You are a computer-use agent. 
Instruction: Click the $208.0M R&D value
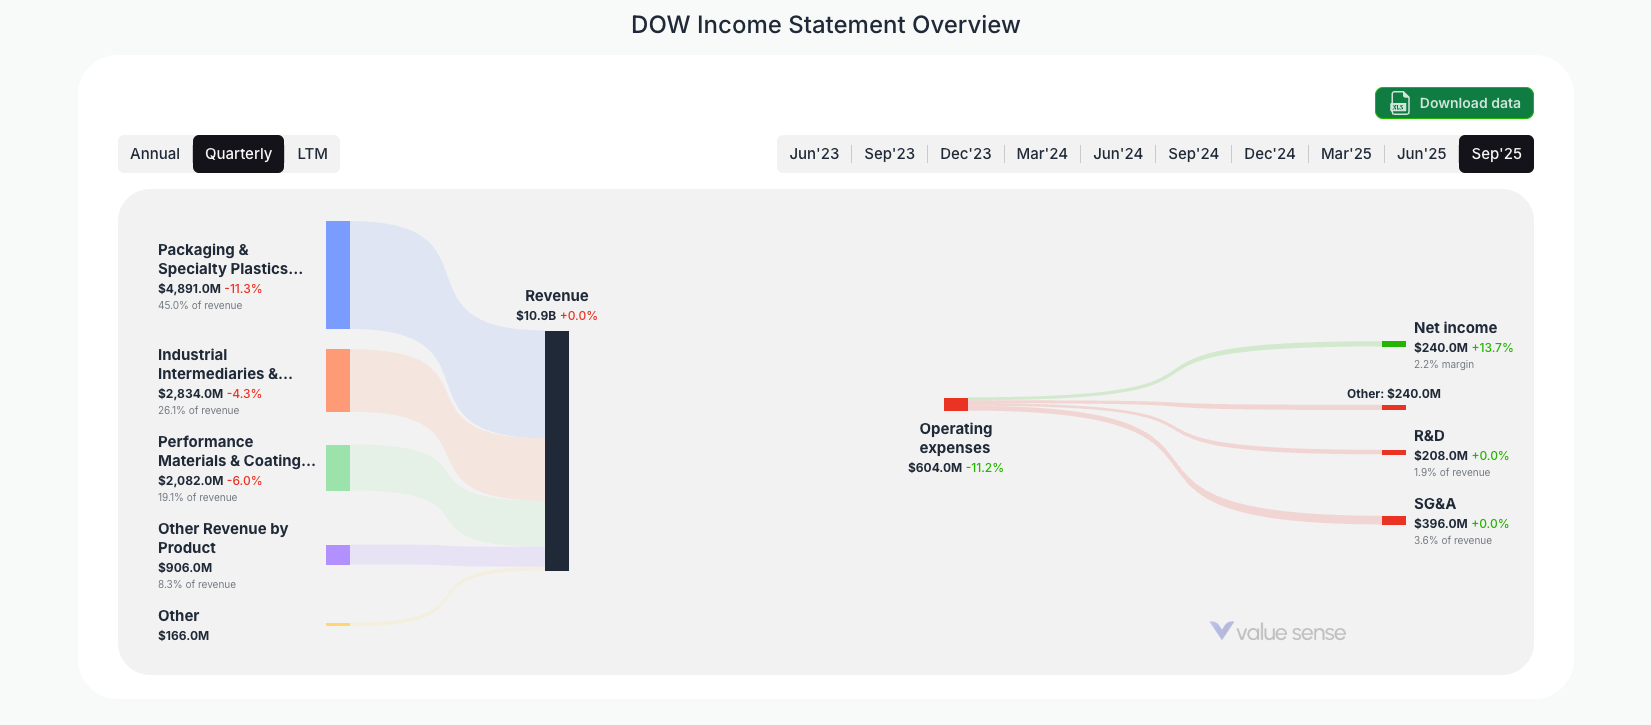[1441, 456]
